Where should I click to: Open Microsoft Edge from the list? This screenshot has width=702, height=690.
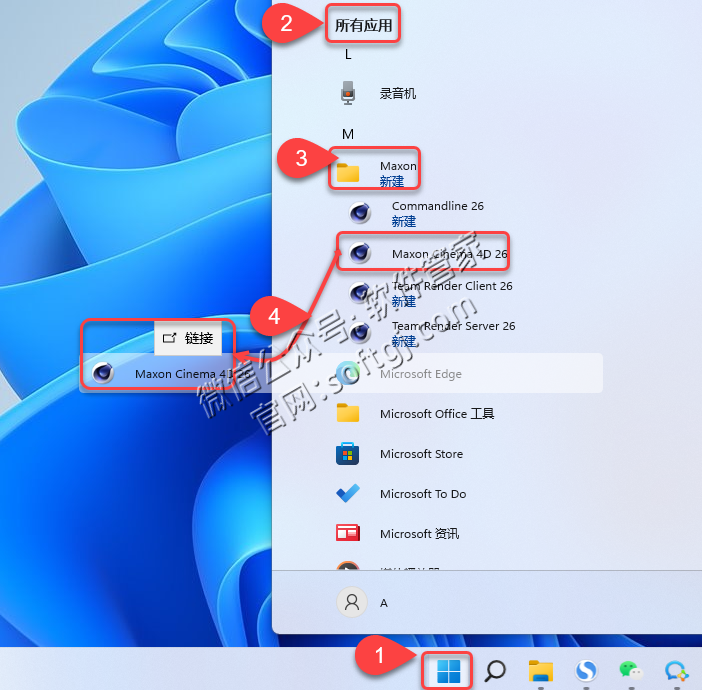coord(420,374)
